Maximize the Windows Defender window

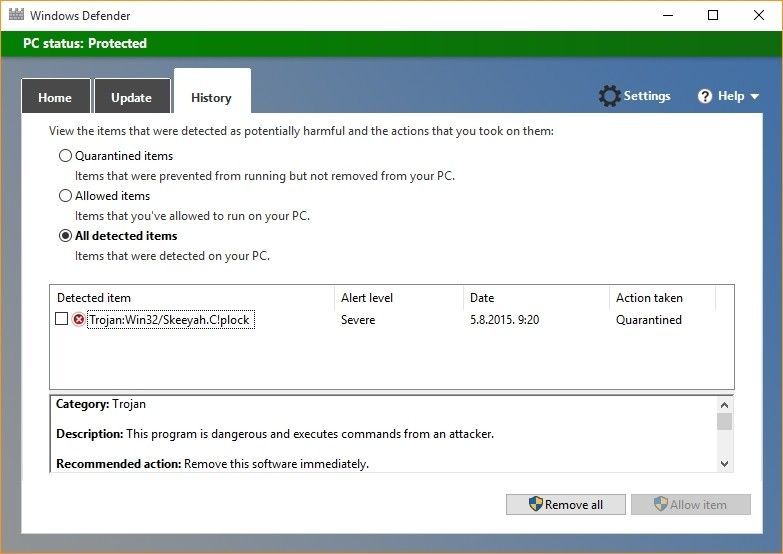pyautogui.click(x=713, y=15)
